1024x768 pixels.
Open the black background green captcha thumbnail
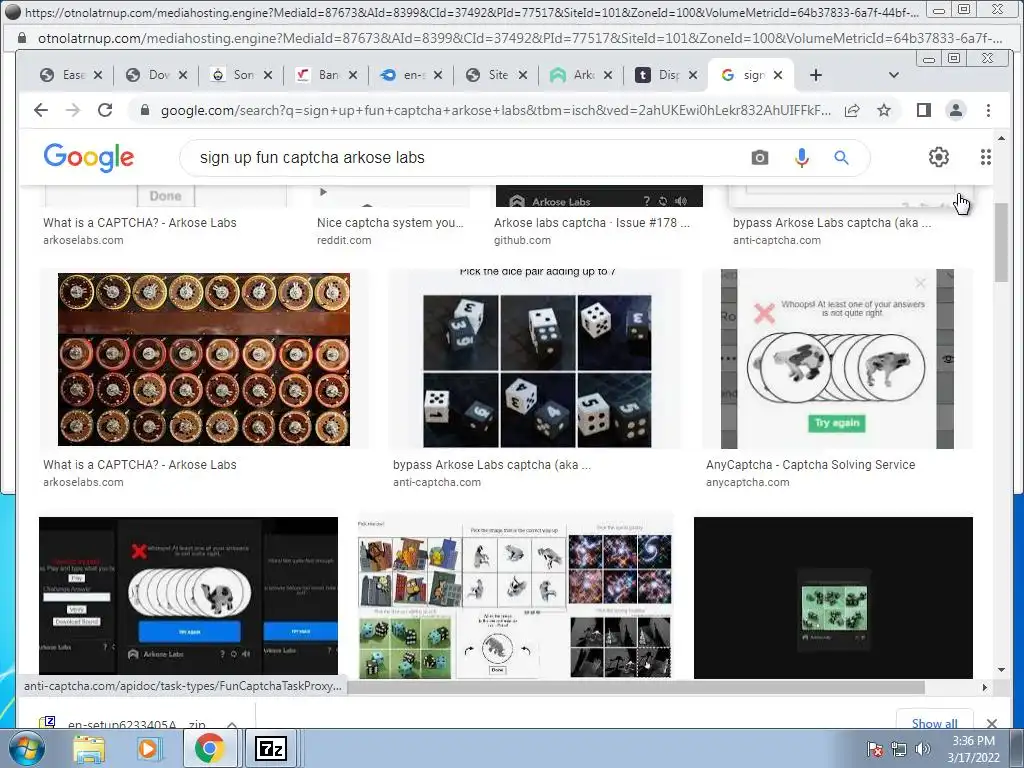tap(833, 598)
